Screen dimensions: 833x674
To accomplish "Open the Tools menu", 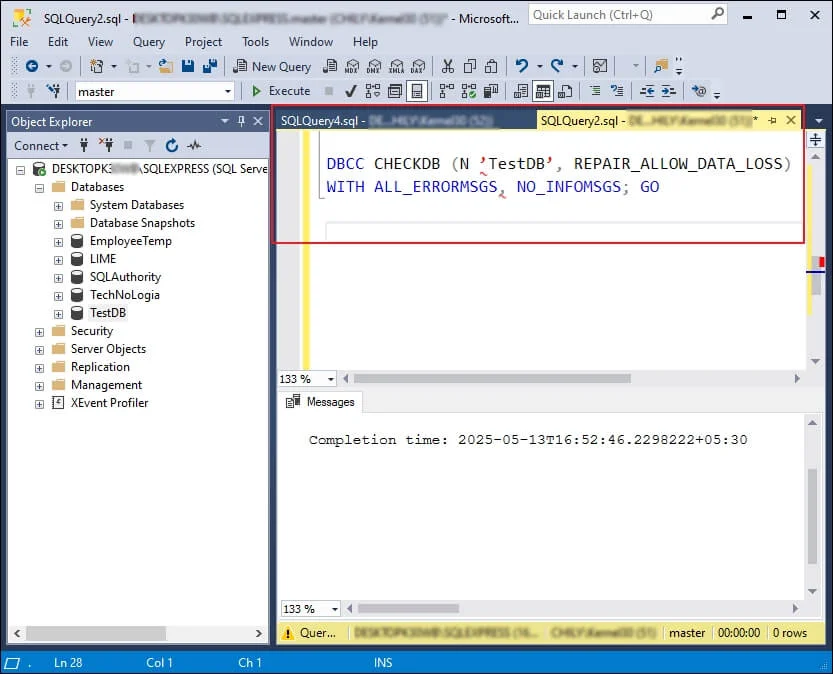I will [x=256, y=41].
